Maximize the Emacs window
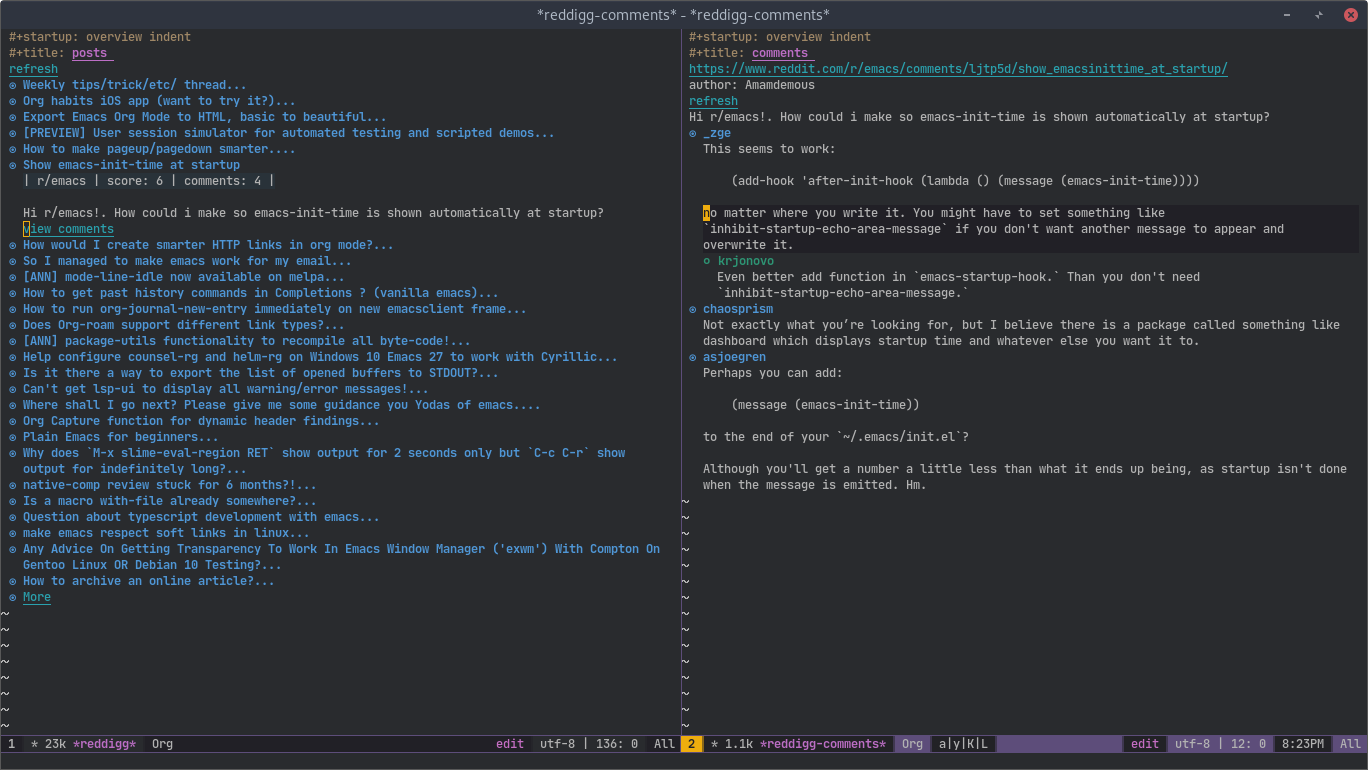1368x770 pixels. click(1319, 14)
